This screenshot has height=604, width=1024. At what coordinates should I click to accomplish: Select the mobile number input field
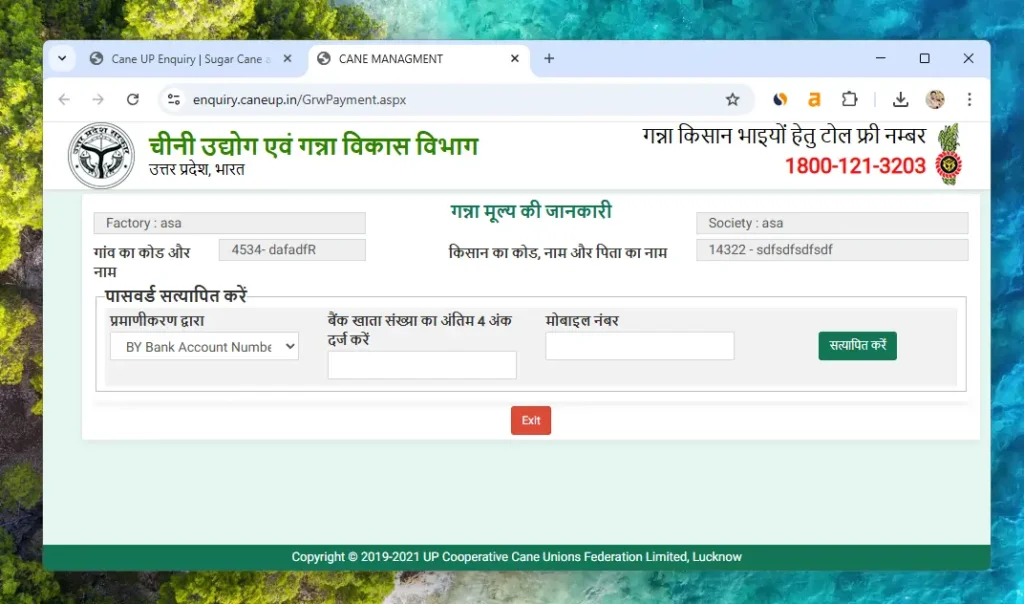coord(639,345)
